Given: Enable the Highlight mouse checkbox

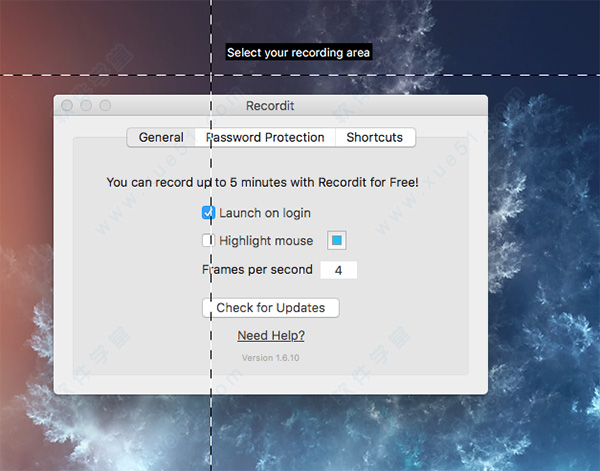Looking at the screenshot, I should coord(208,241).
